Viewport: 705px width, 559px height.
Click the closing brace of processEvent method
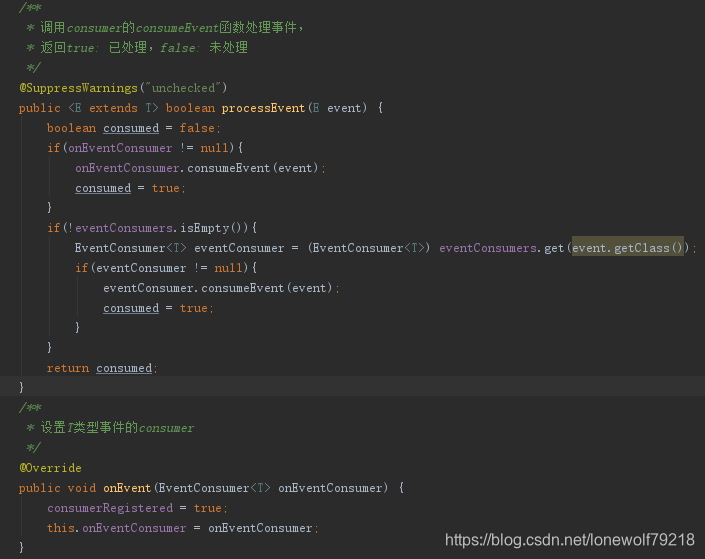pyautogui.click(x=21, y=387)
